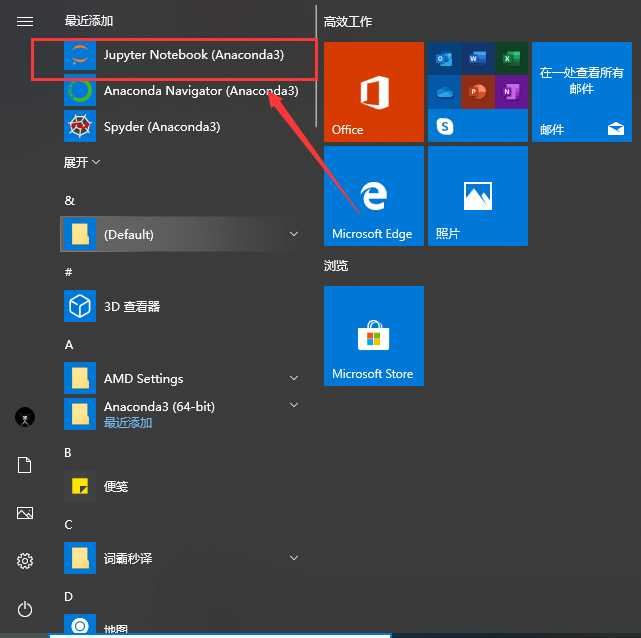Expand the Anaconda3 (64-bit) folder chevron
641x638 pixels.
[x=294, y=405]
